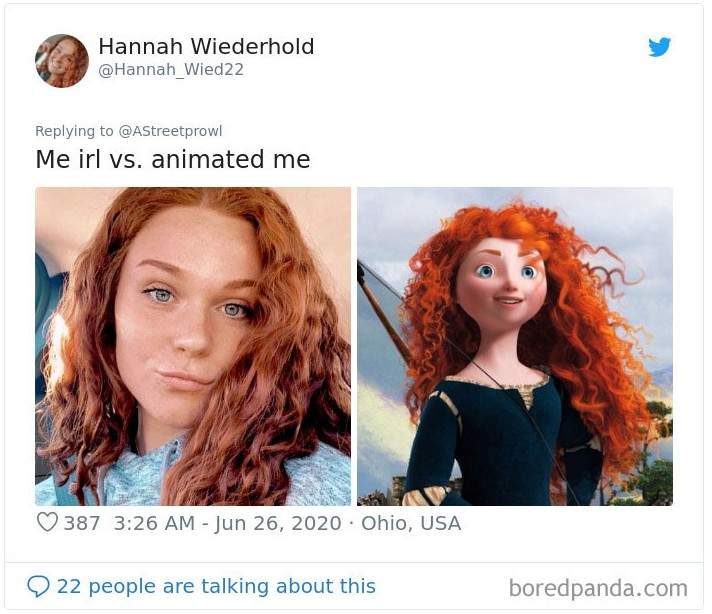Click the 387 likes count
The height and width of the screenshot is (614, 712).
82,523
